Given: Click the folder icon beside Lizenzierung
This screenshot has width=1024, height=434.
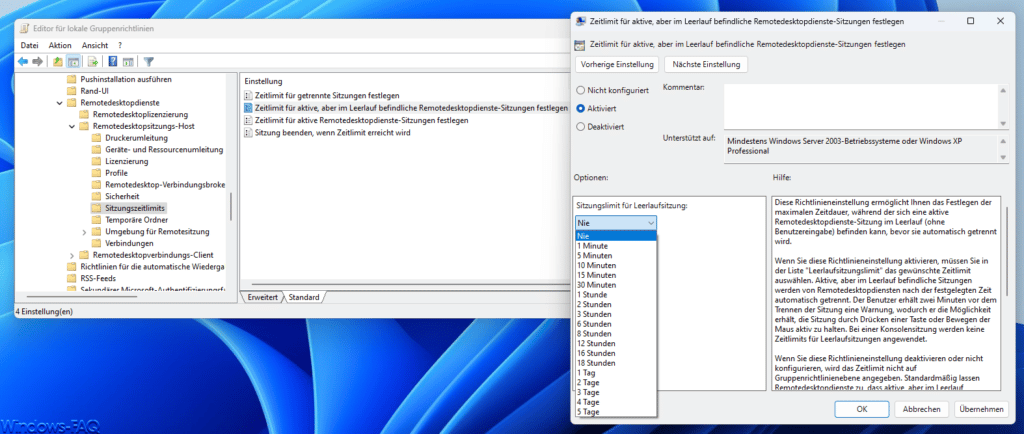Looking at the screenshot, I should [x=97, y=161].
